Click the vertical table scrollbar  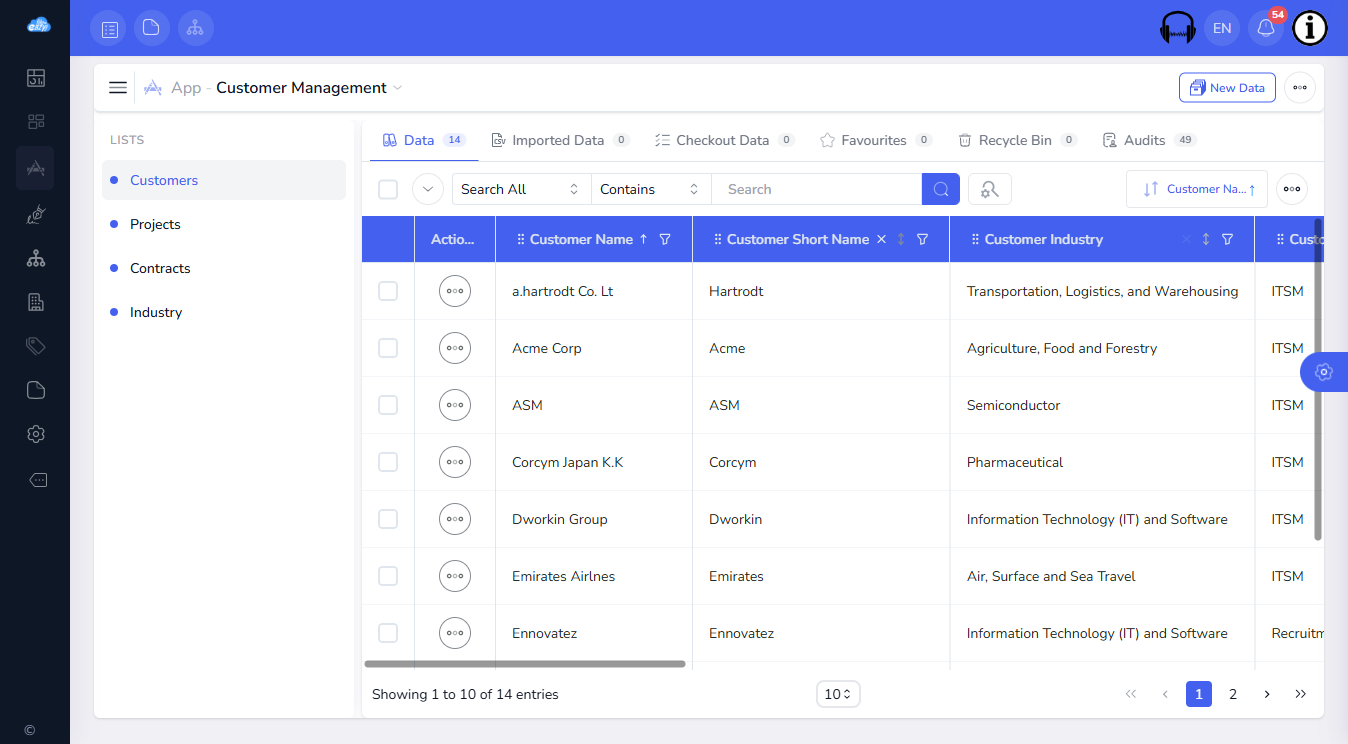pos(1318,380)
